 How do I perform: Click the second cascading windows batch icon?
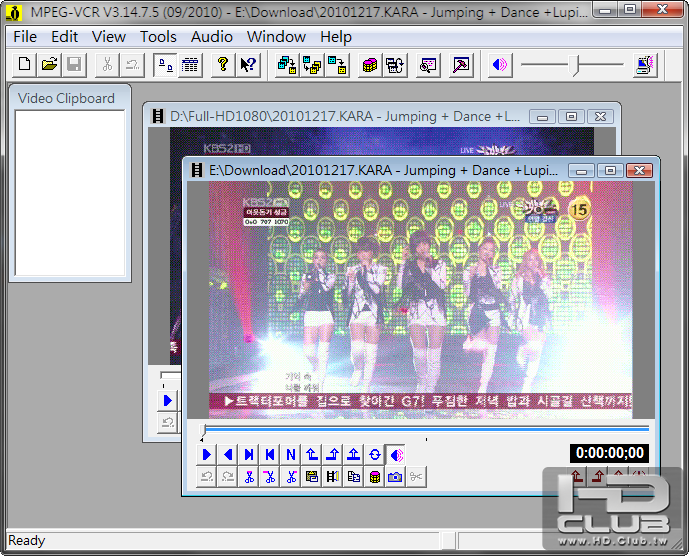click(x=312, y=65)
